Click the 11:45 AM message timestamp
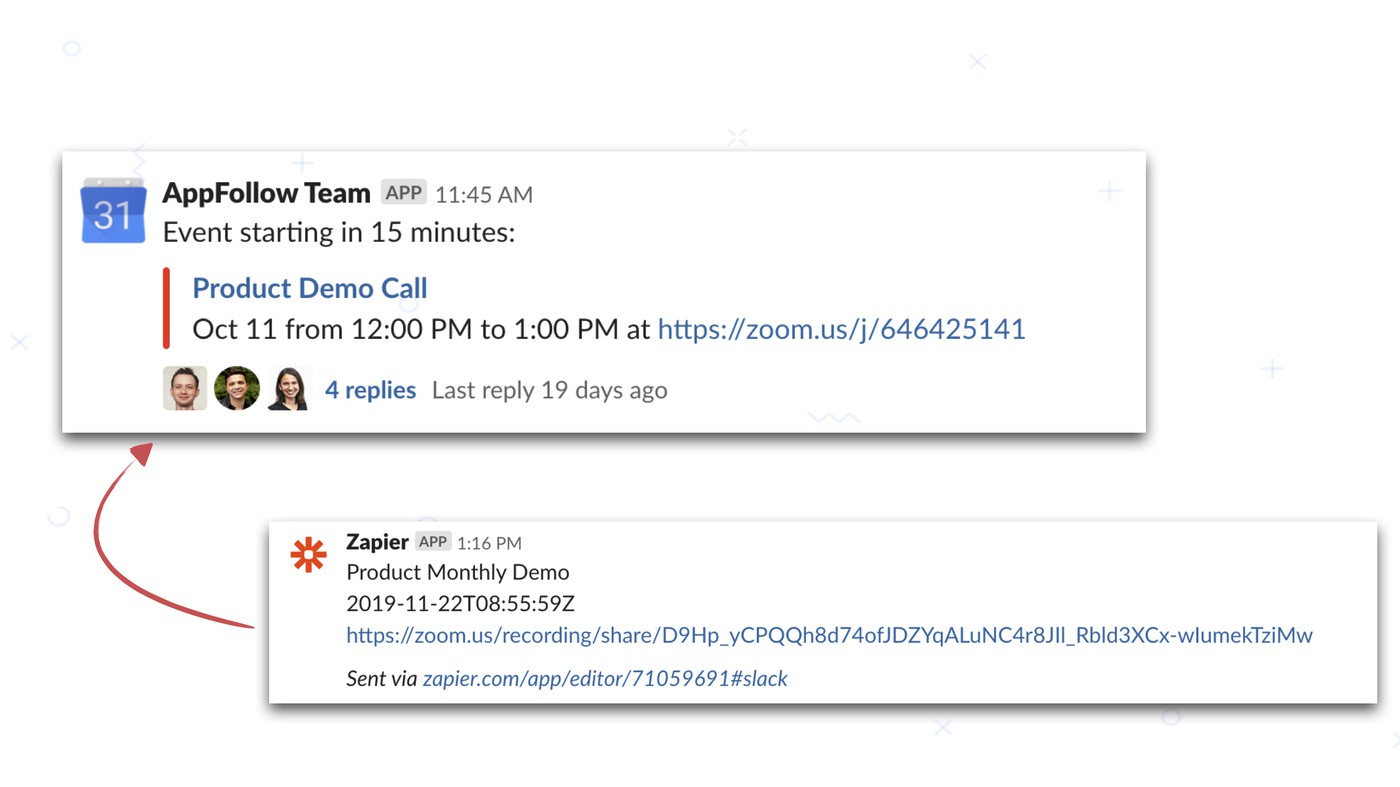Image resolution: width=1400 pixels, height=787 pixels. tap(484, 194)
